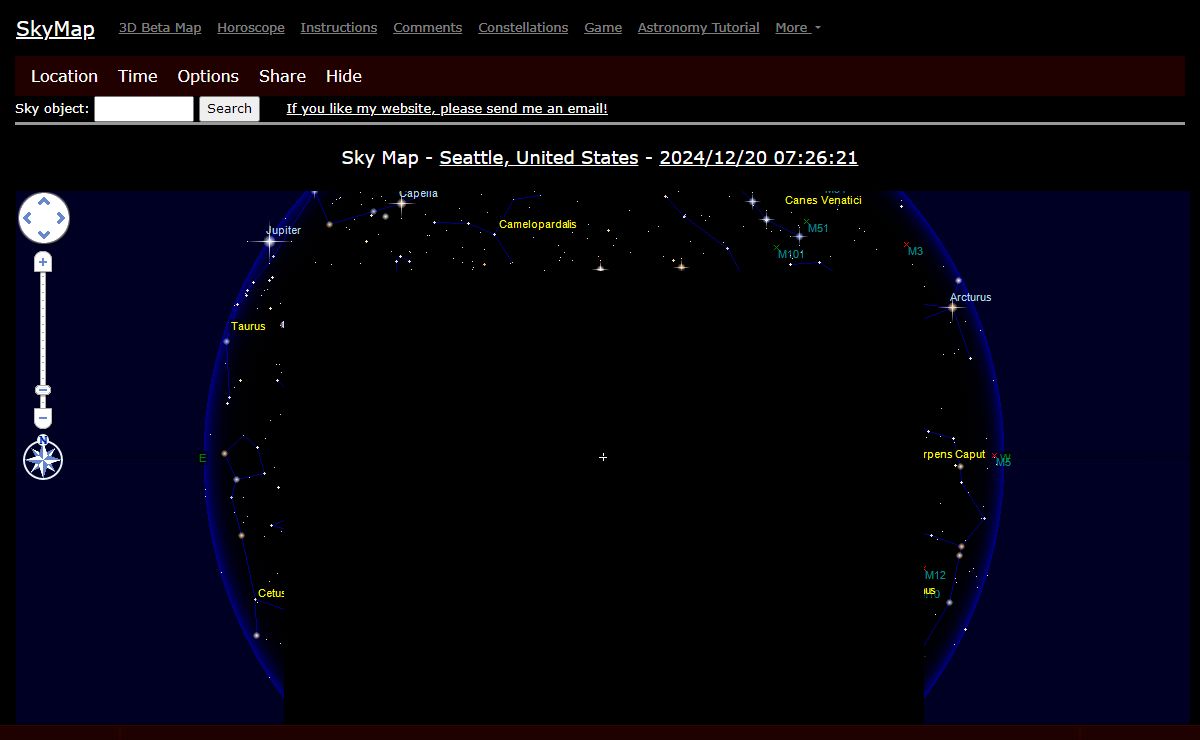Click the compass rose icon
Screen dimensions: 1200x740
click(43, 459)
